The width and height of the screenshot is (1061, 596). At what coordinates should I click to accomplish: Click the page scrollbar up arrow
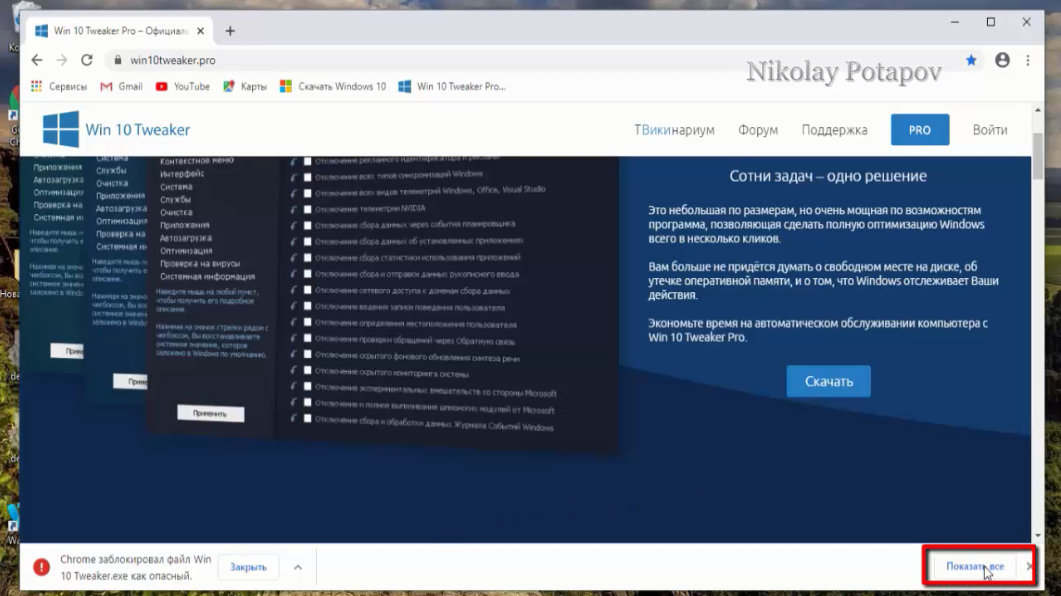[1038, 110]
